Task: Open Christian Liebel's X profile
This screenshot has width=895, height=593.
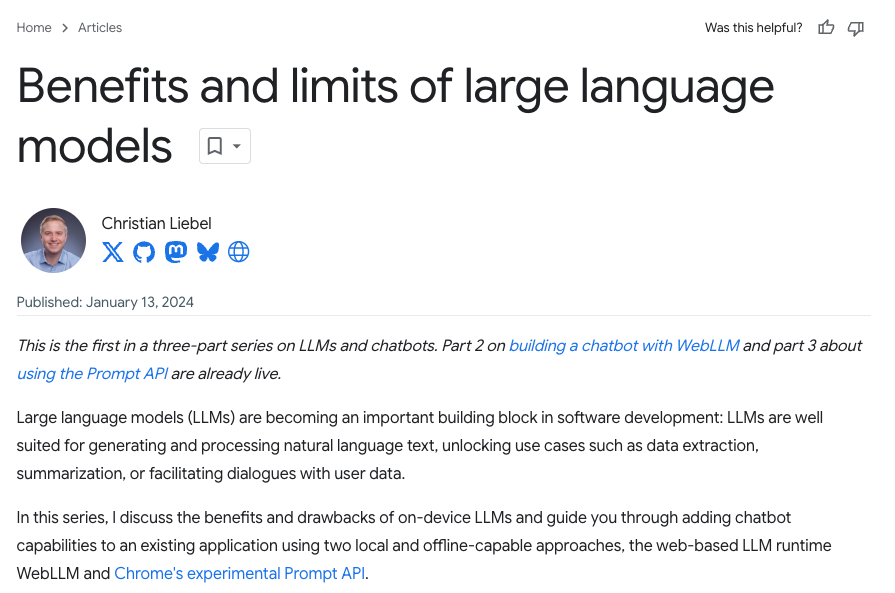Action: coord(113,252)
